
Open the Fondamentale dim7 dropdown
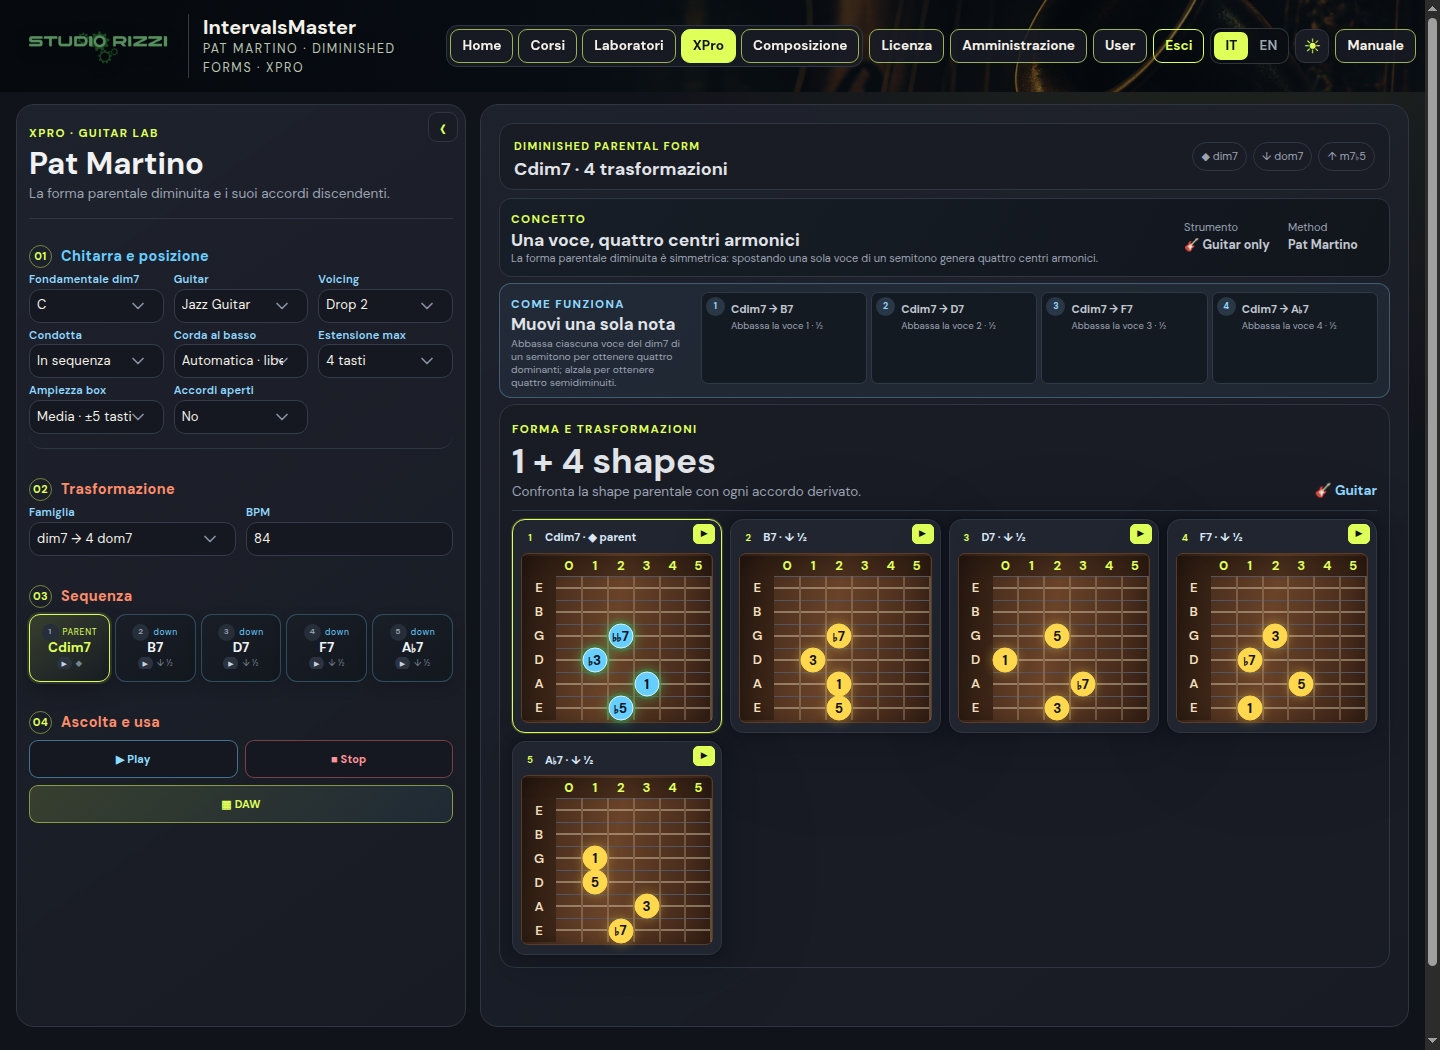[x=96, y=305]
